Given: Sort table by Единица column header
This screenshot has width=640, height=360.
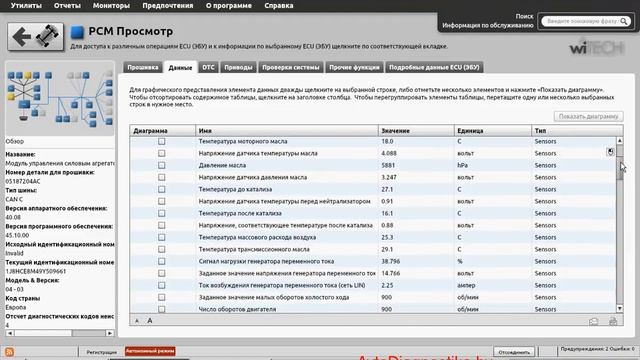Looking at the screenshot, I should (493, 131).
